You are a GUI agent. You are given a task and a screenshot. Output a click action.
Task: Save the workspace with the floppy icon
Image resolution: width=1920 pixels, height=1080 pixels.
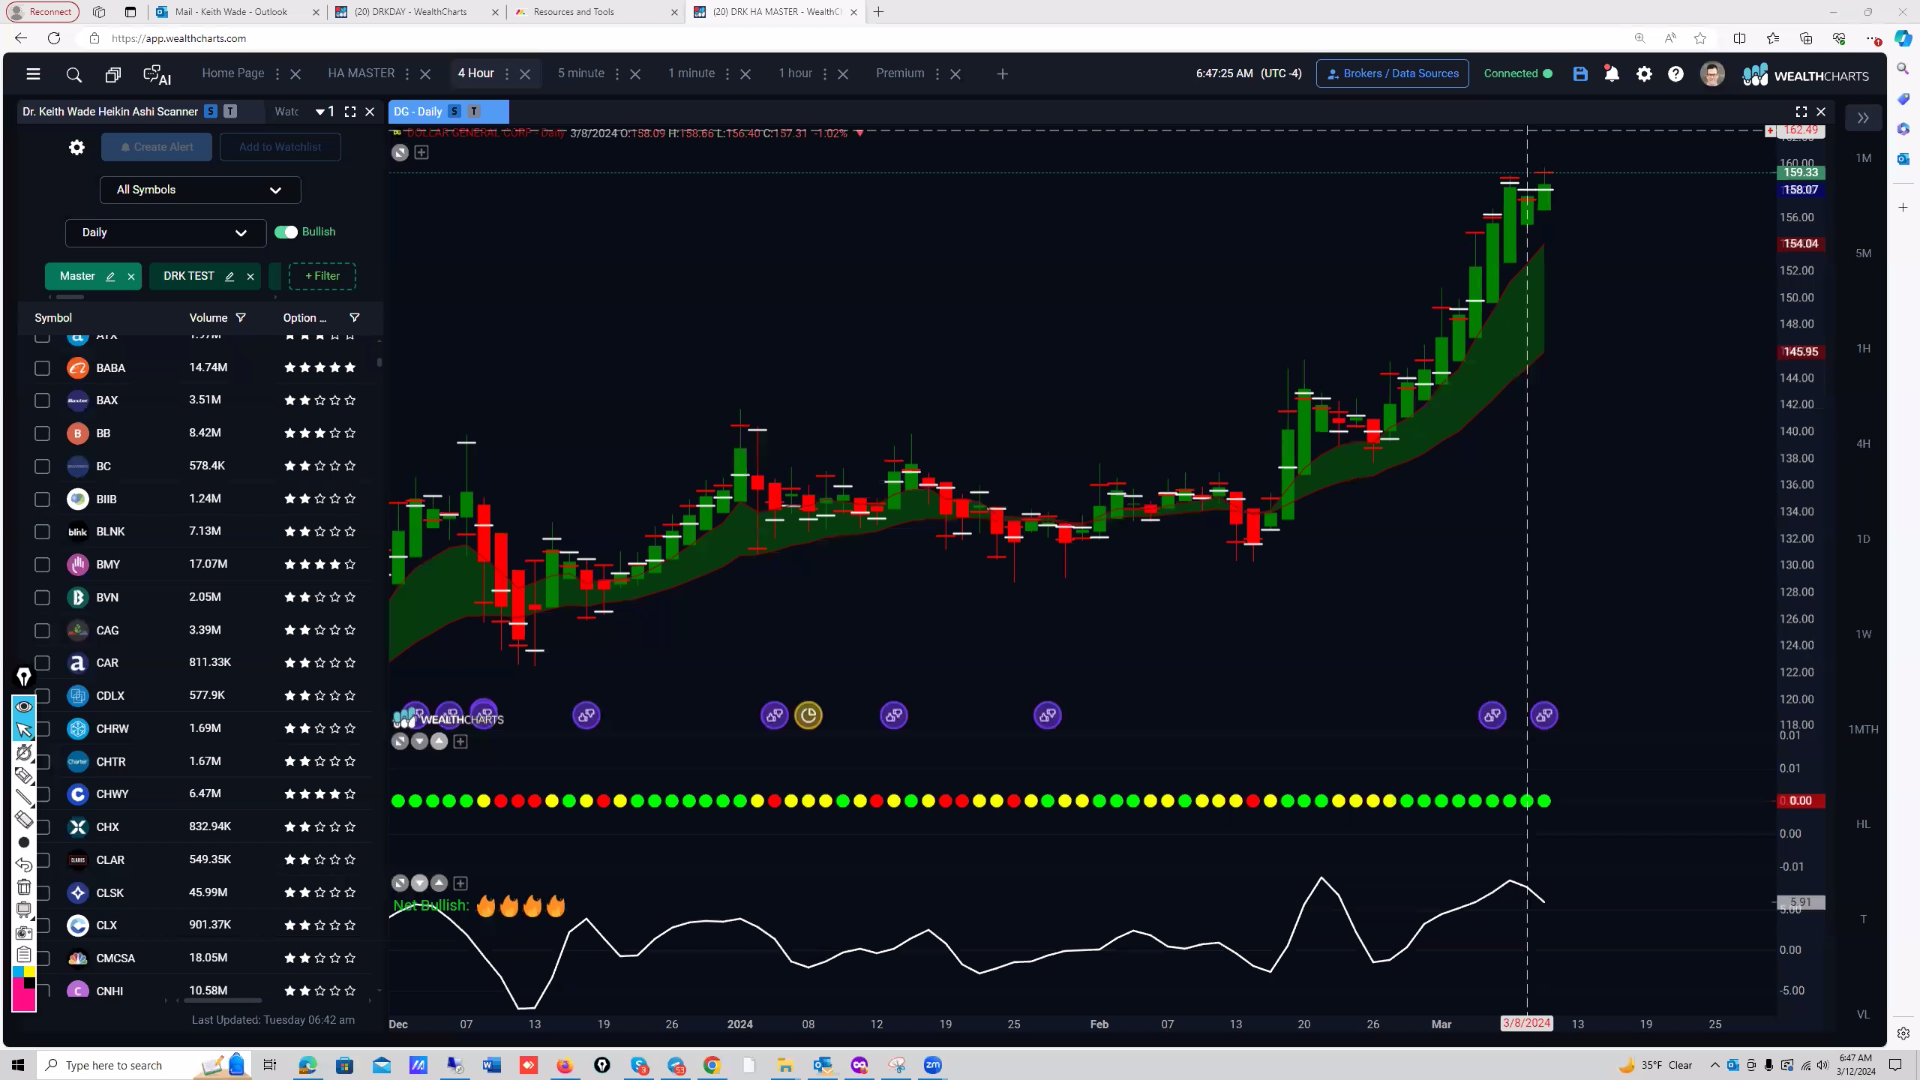tap(1580, 74)
